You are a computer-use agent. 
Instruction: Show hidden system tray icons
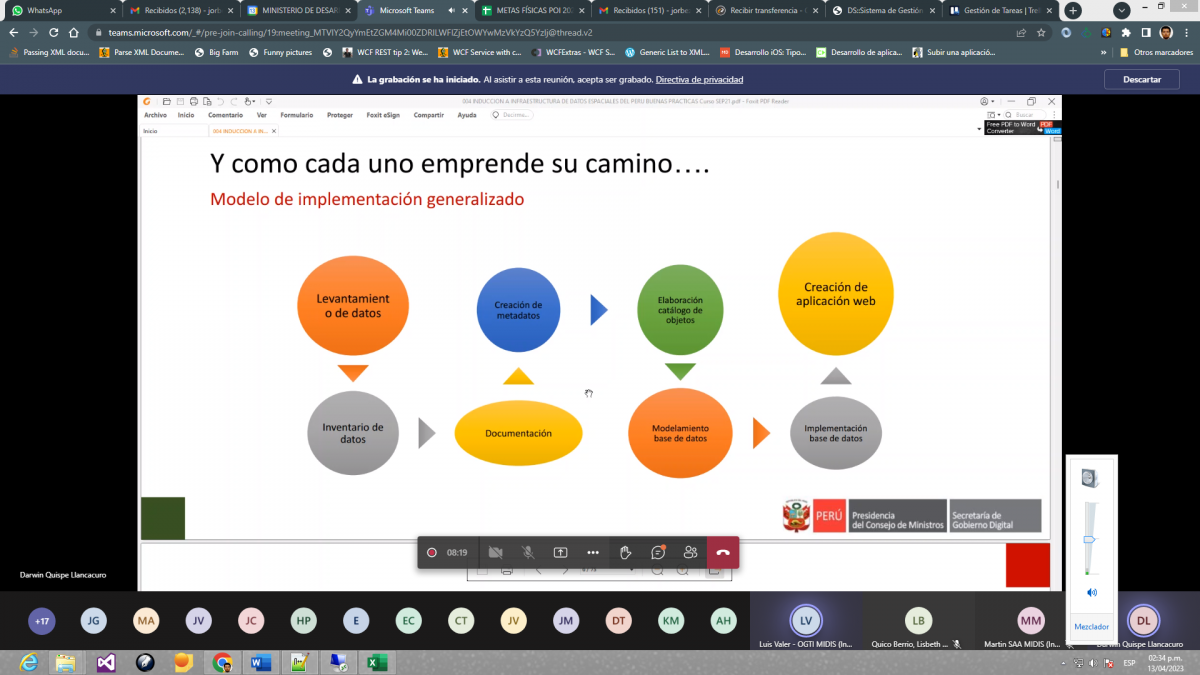[1061, 663]
